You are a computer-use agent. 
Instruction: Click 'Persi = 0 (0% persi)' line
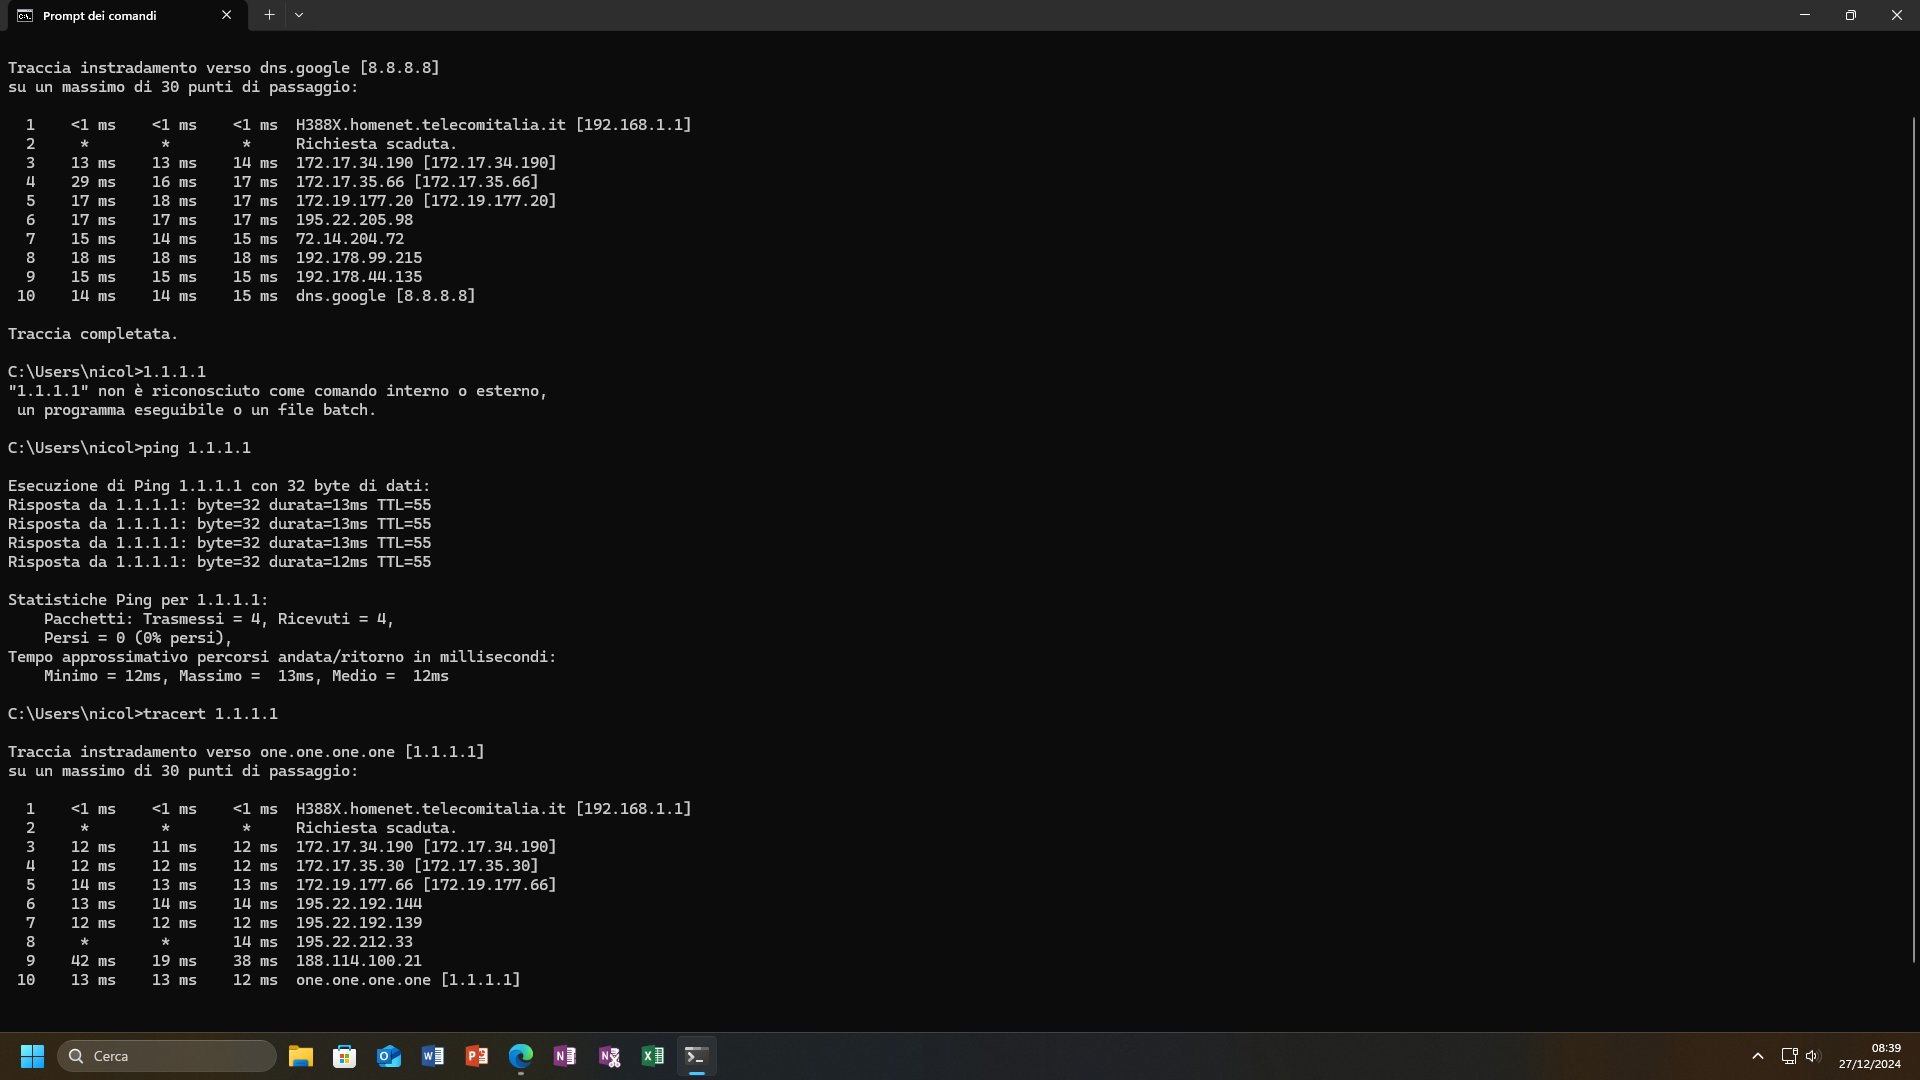coord(138,638)
